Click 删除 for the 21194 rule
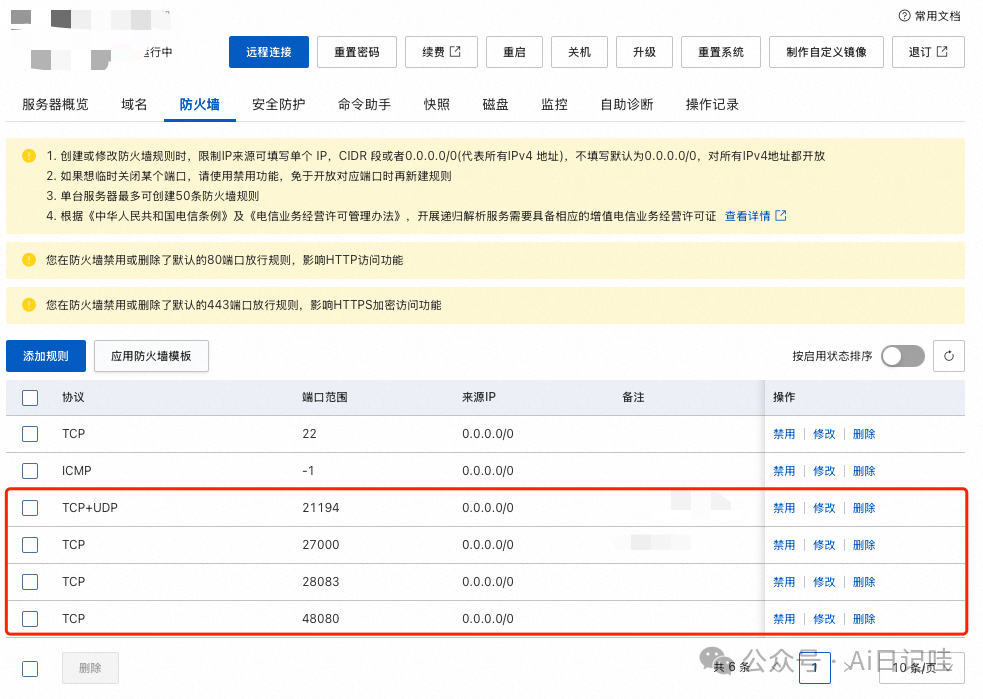The width and height of the screenshot is (983, 699). (x=864, y=508)
